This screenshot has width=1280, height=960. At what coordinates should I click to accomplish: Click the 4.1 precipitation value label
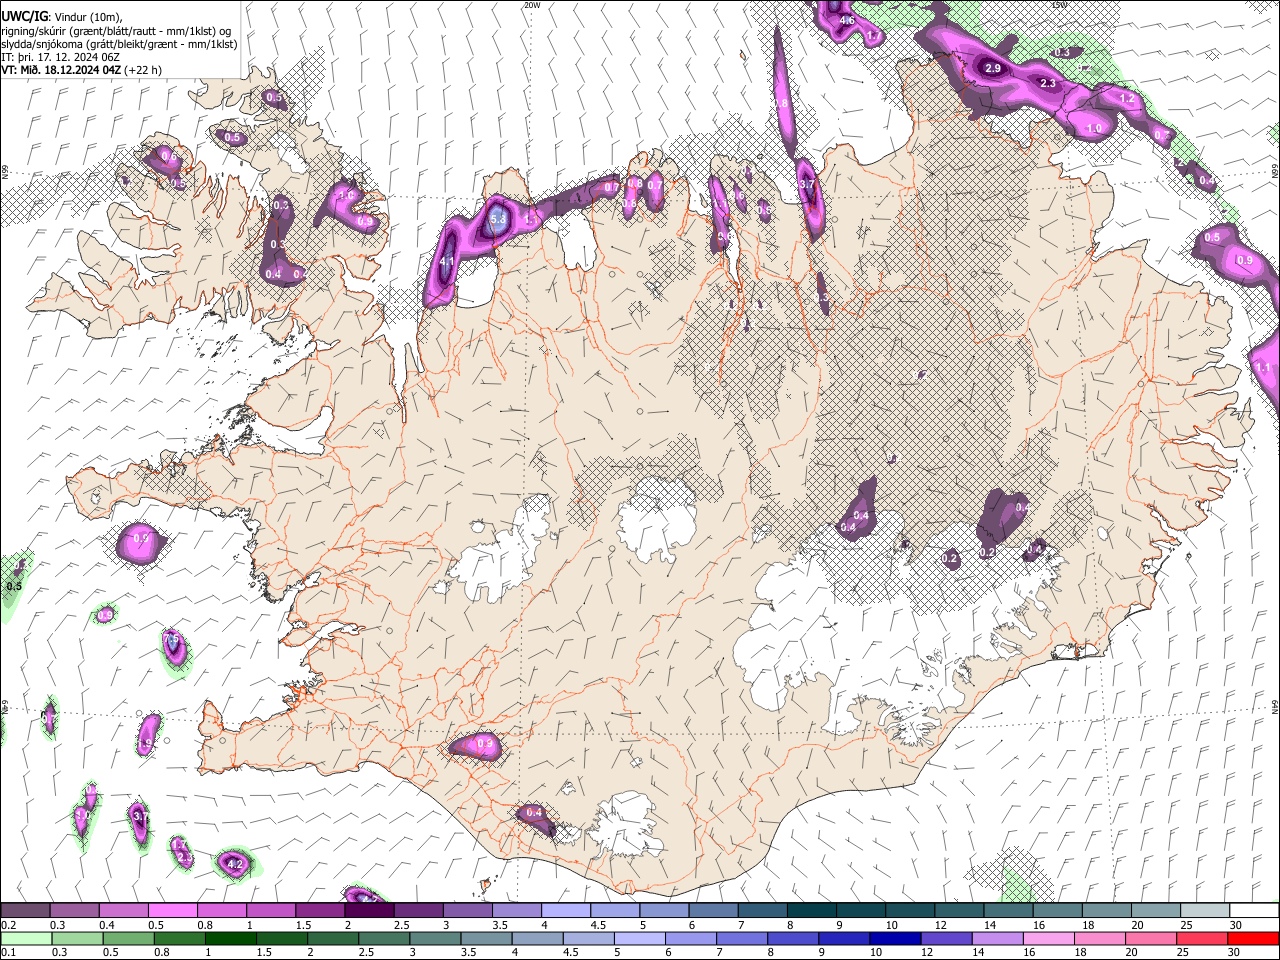(x=447, y=262)
